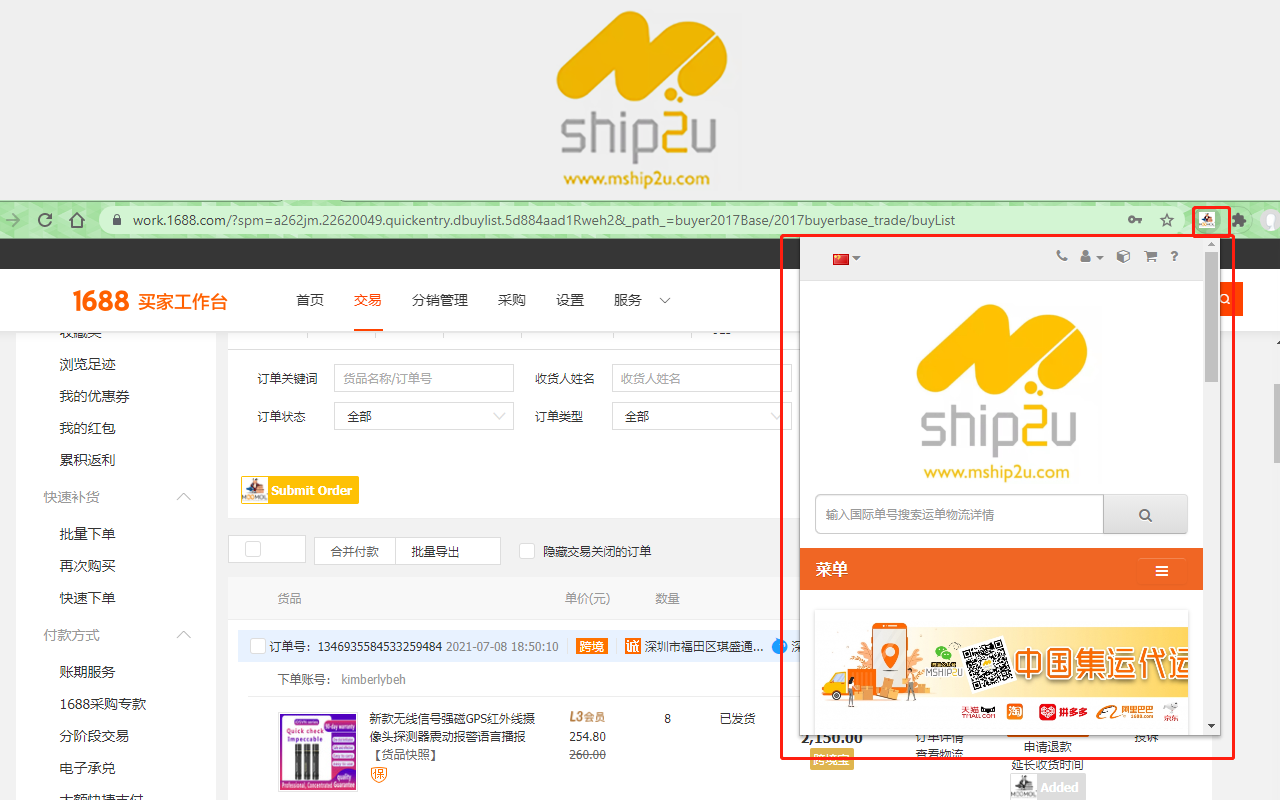This screenshot has height=800, width=1280.
Task: Open 浏览足迹 in sidebar
Action: click(87, 364)
